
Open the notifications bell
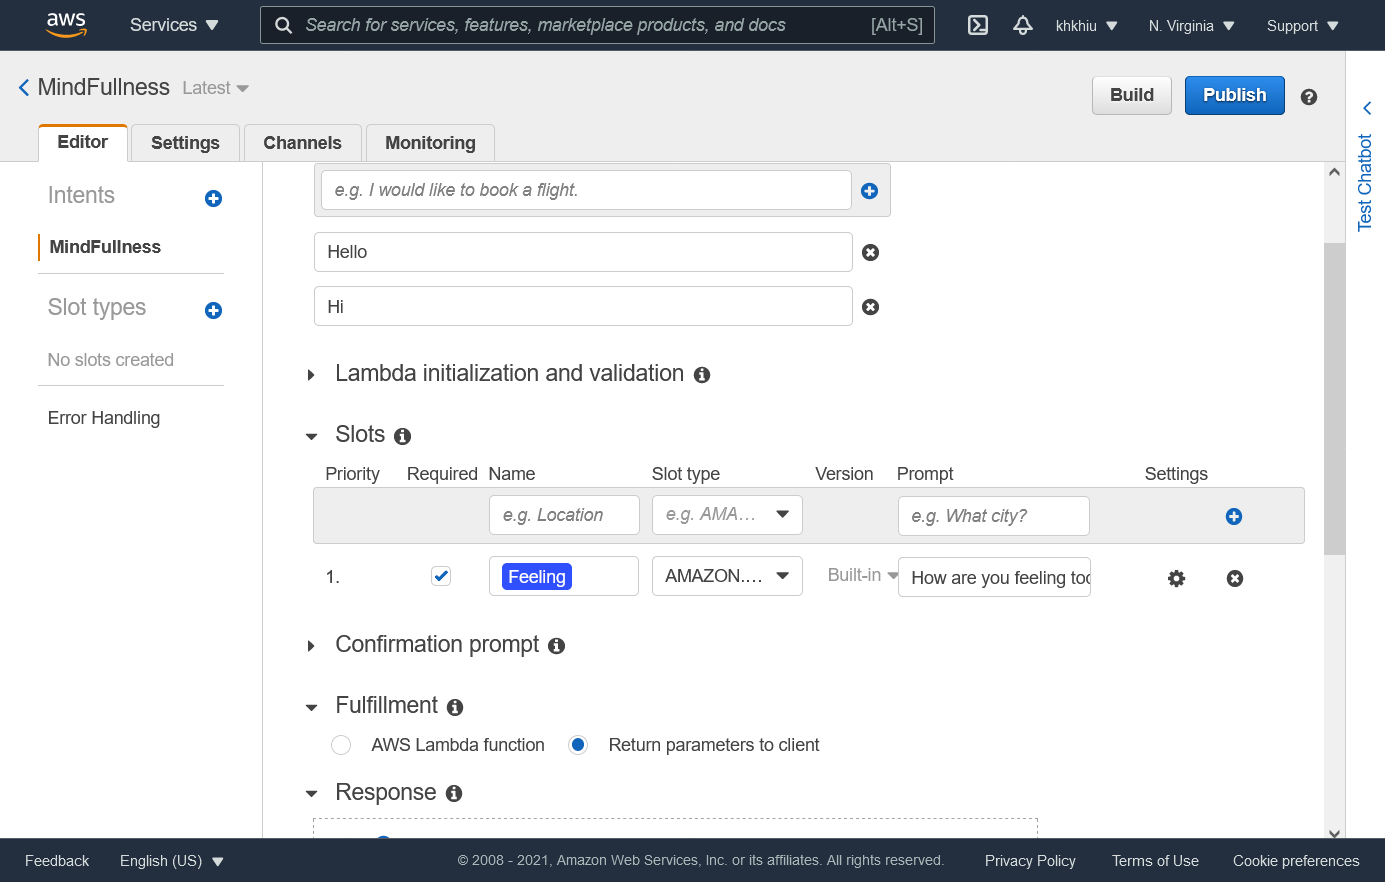point(1022,25)
